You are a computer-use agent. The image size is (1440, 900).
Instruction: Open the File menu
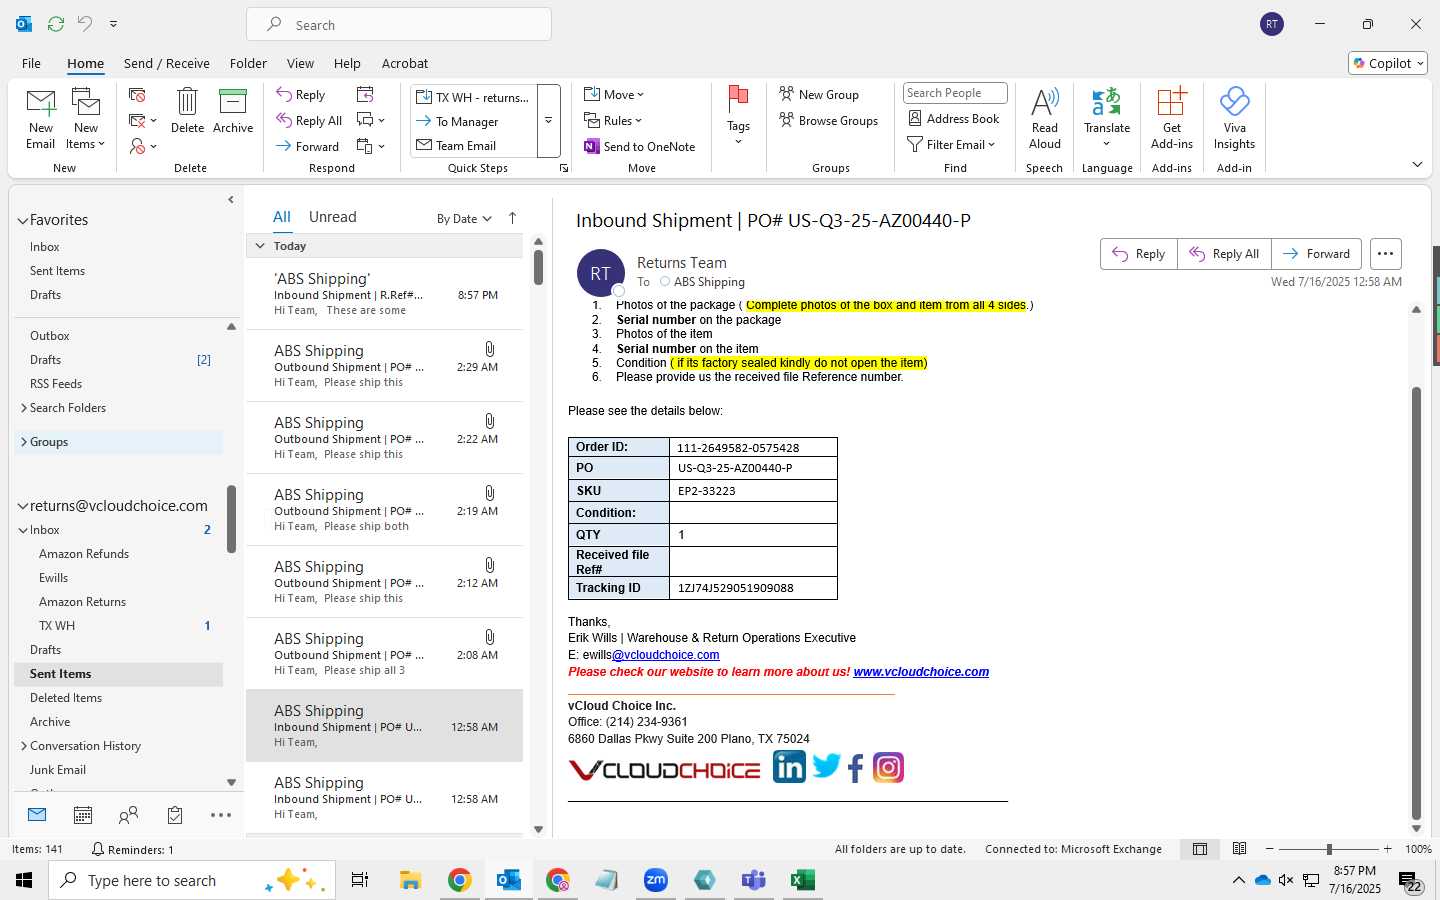pyautogui.click(x=31, y=63)
